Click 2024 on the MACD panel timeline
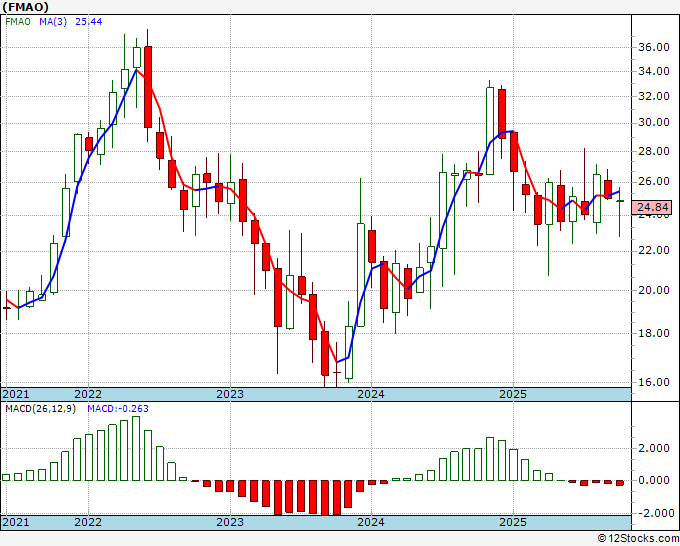The width and height of the screenshot is (680, 546). [371, 523]
